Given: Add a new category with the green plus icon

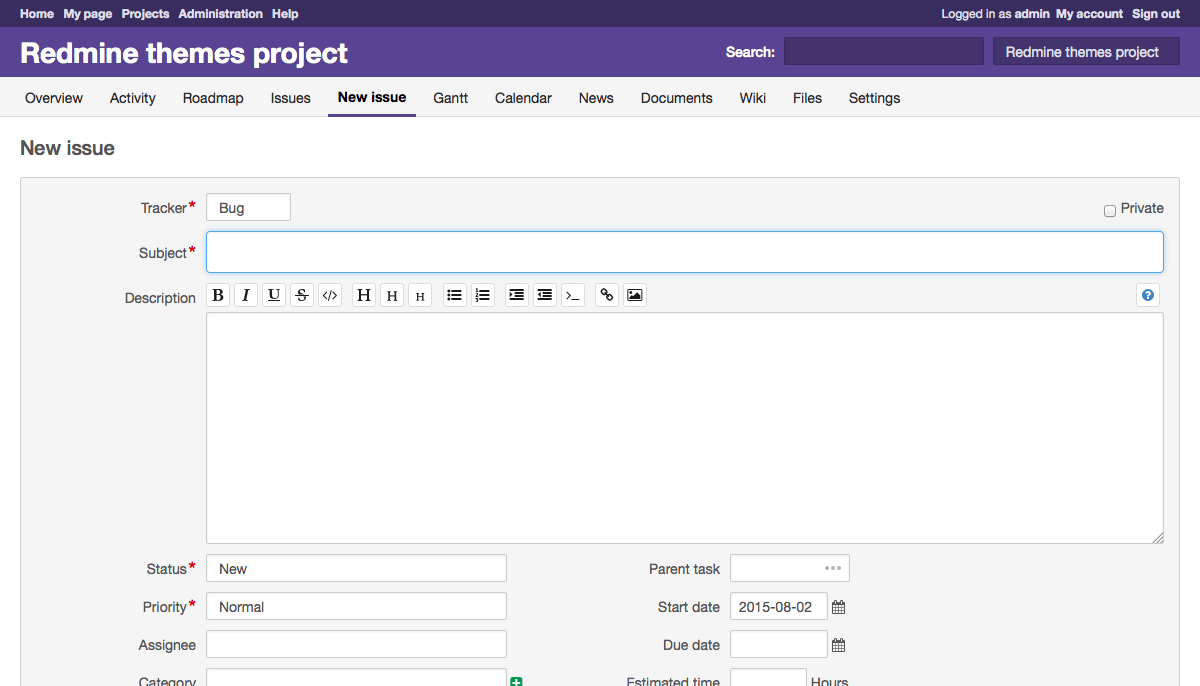Looking at the screenshot, I should pyautogui.click(x=516, y=680).
